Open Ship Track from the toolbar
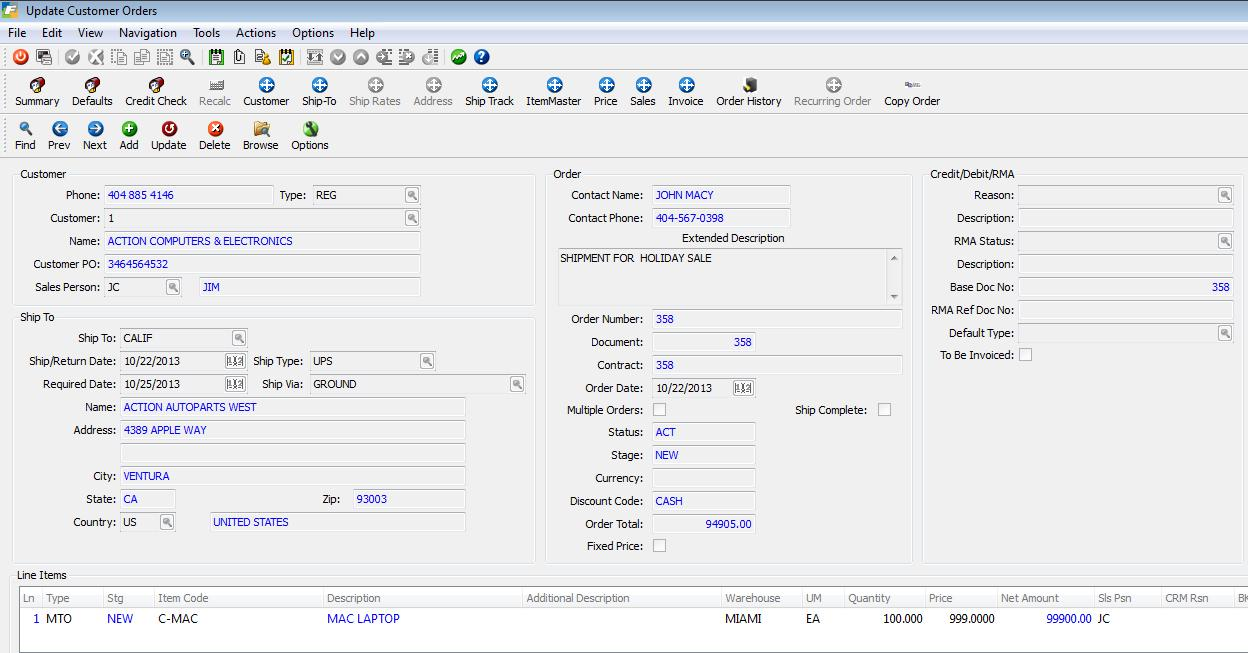Viewport: 1248px width, 653px height. point(489,91)
